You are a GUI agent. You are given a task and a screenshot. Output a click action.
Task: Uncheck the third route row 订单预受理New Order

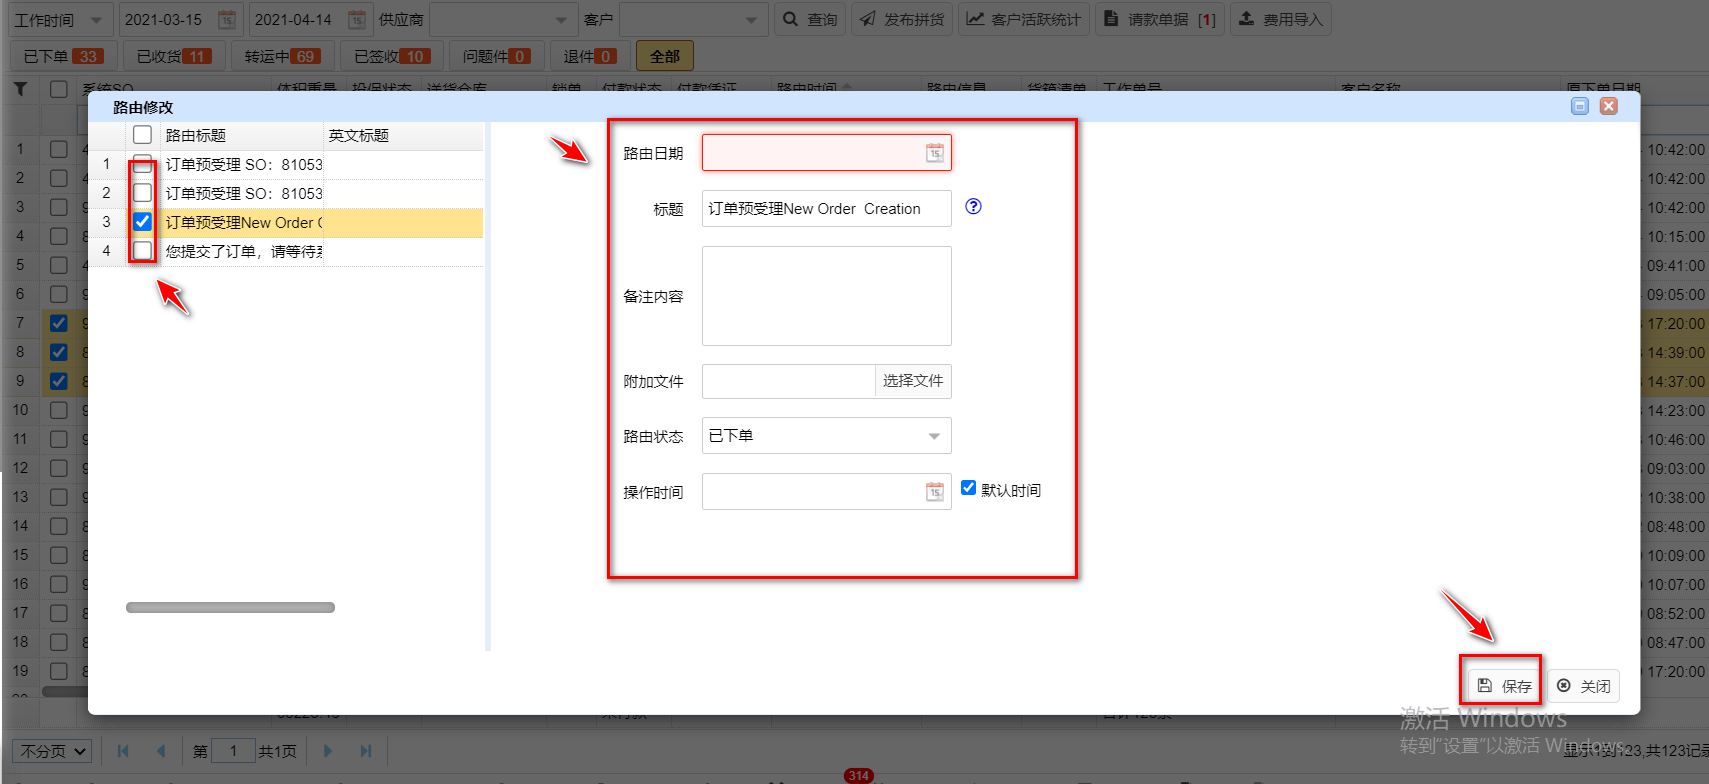tap(143, 222)
